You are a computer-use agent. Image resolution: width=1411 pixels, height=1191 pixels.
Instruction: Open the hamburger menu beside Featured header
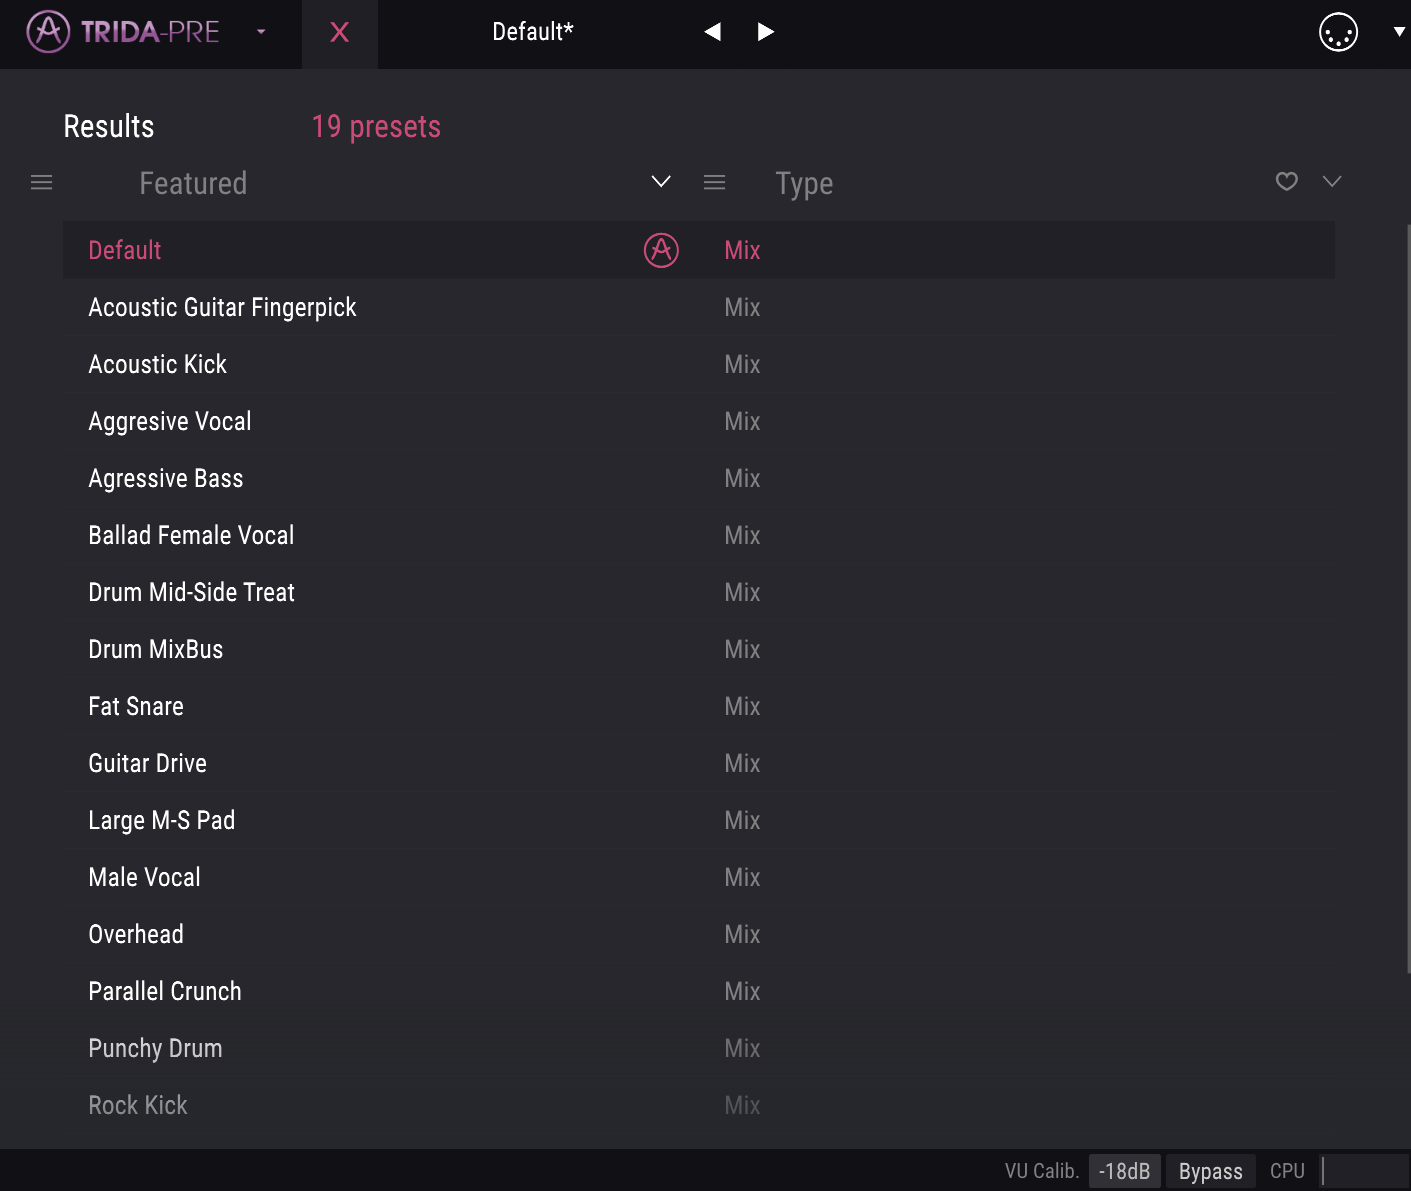[x=41, y=182]
